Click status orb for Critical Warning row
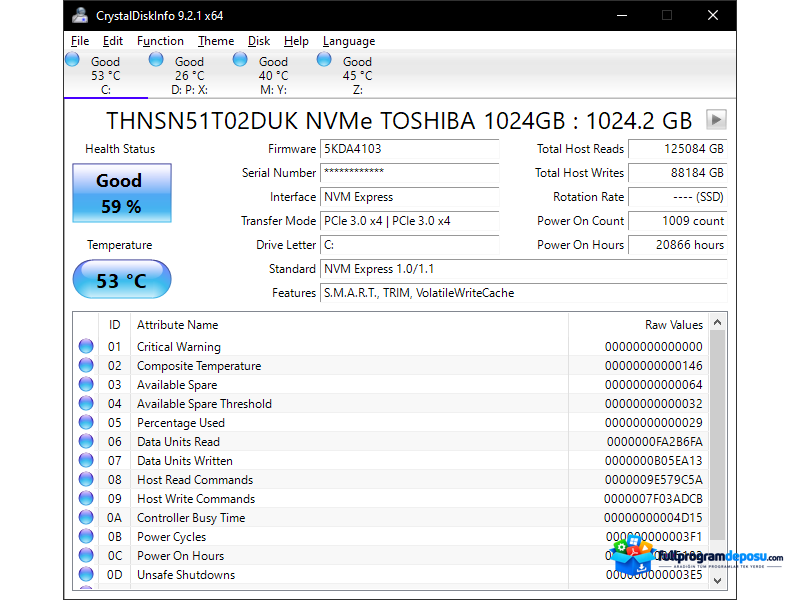Viewport: 800px width, 600px height. [x=86, y=346]
